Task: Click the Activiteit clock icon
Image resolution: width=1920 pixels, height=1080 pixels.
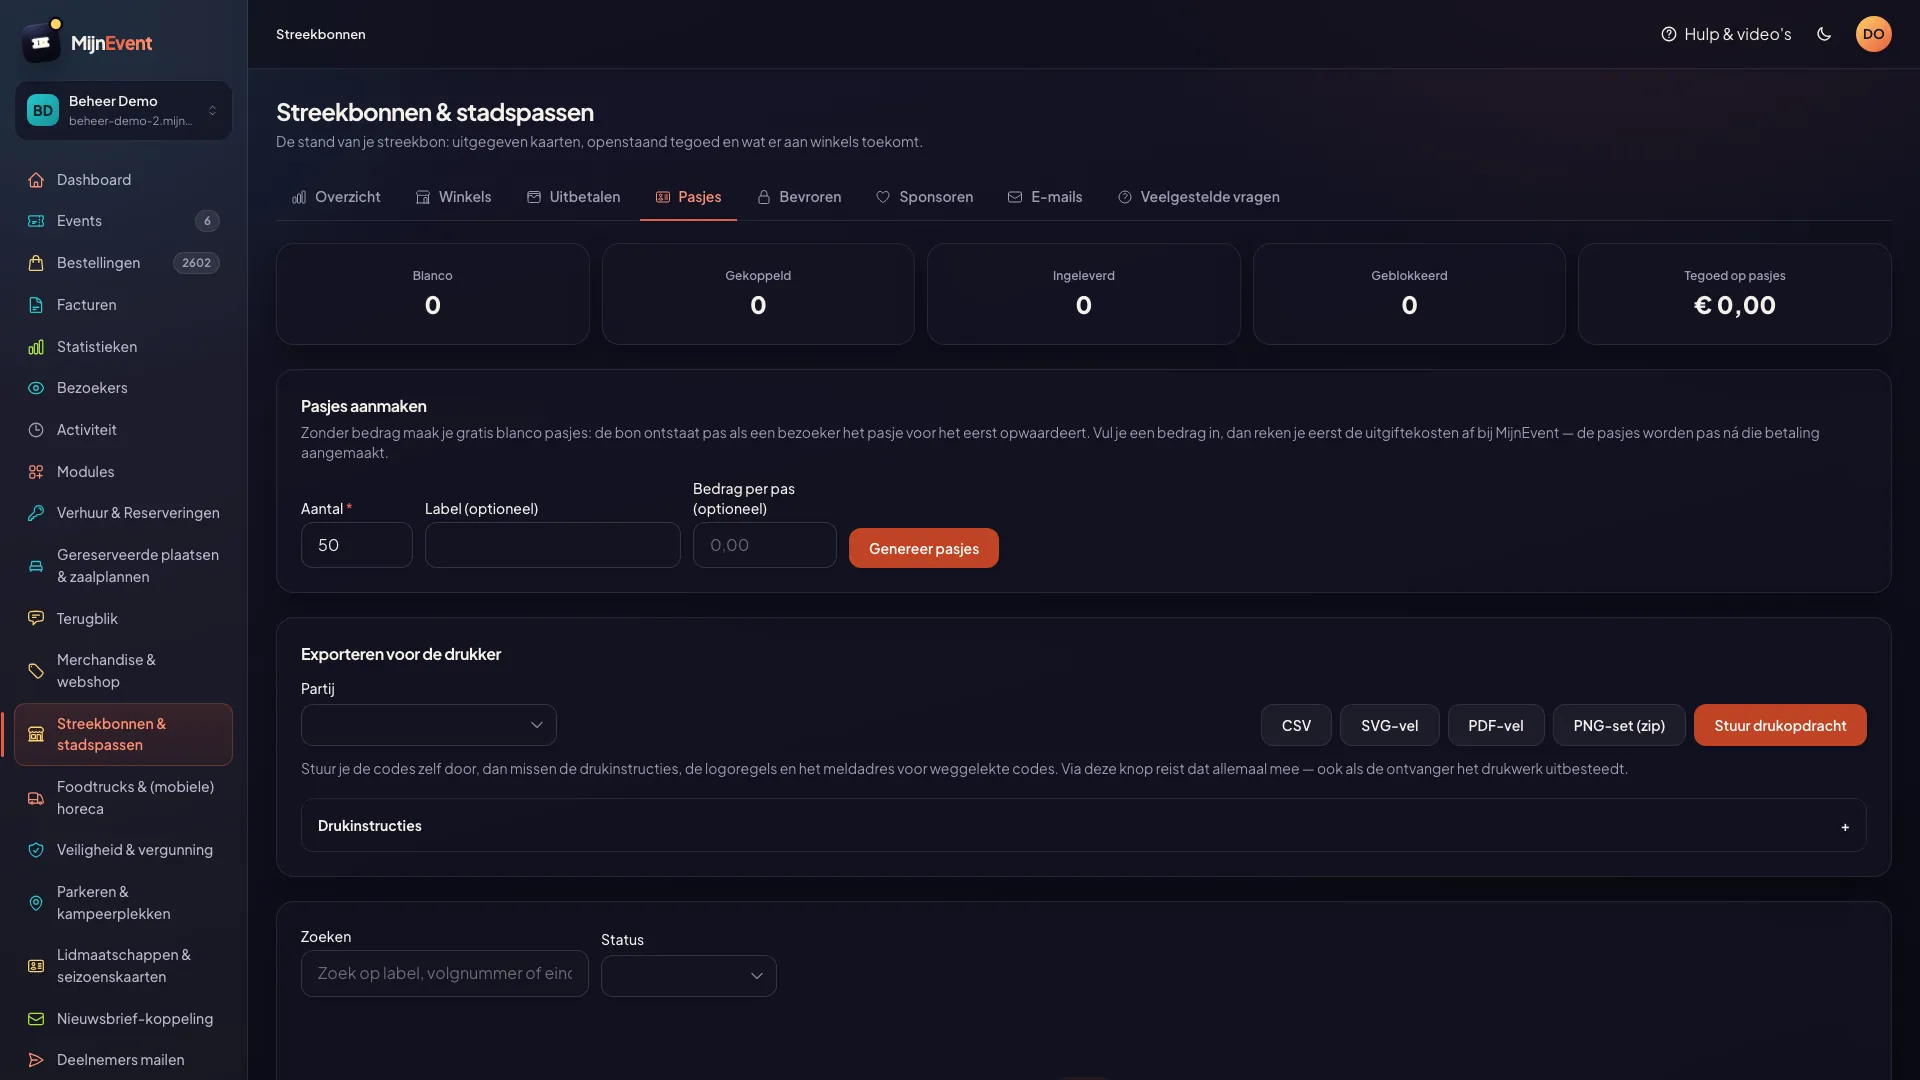Action: (x=36, y=430)
